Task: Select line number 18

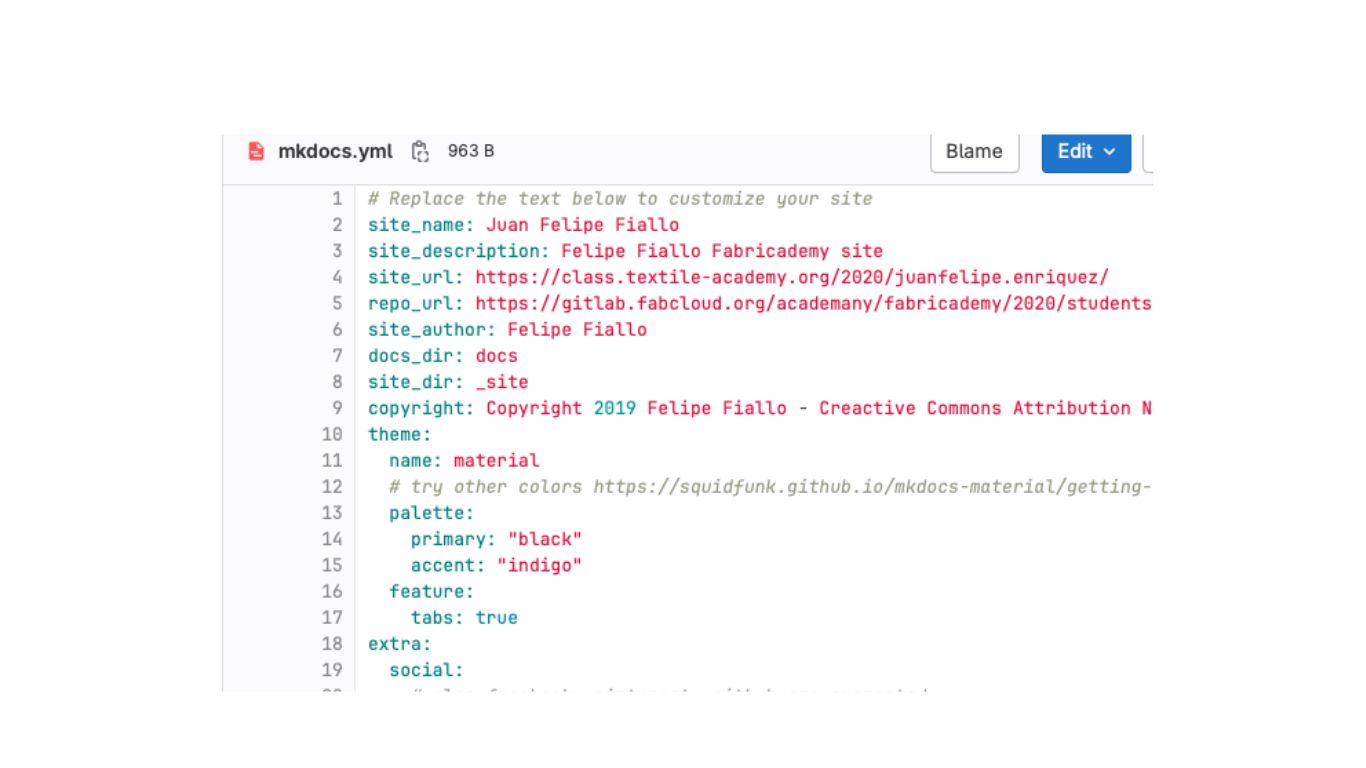Action: tap(332, 644)
